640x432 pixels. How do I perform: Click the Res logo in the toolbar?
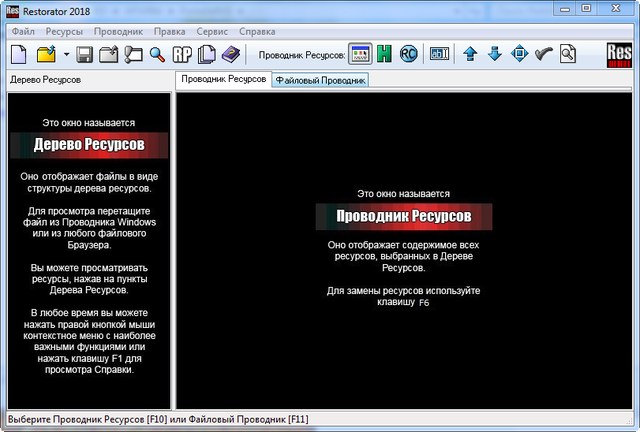[621, 54]
